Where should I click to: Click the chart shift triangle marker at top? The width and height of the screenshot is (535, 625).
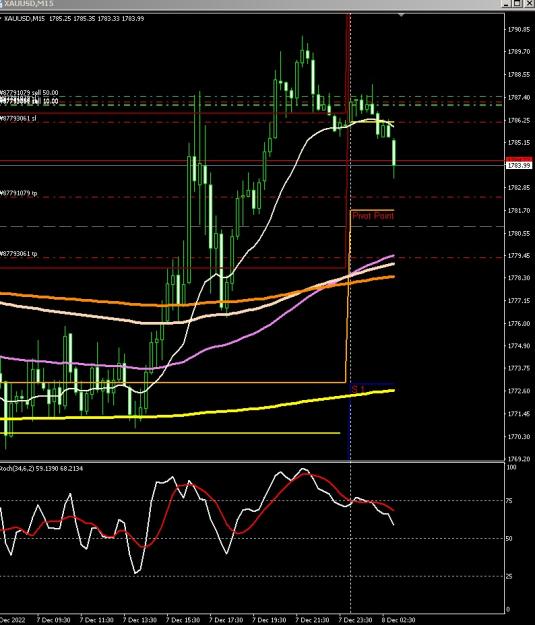tap(401, 15)
